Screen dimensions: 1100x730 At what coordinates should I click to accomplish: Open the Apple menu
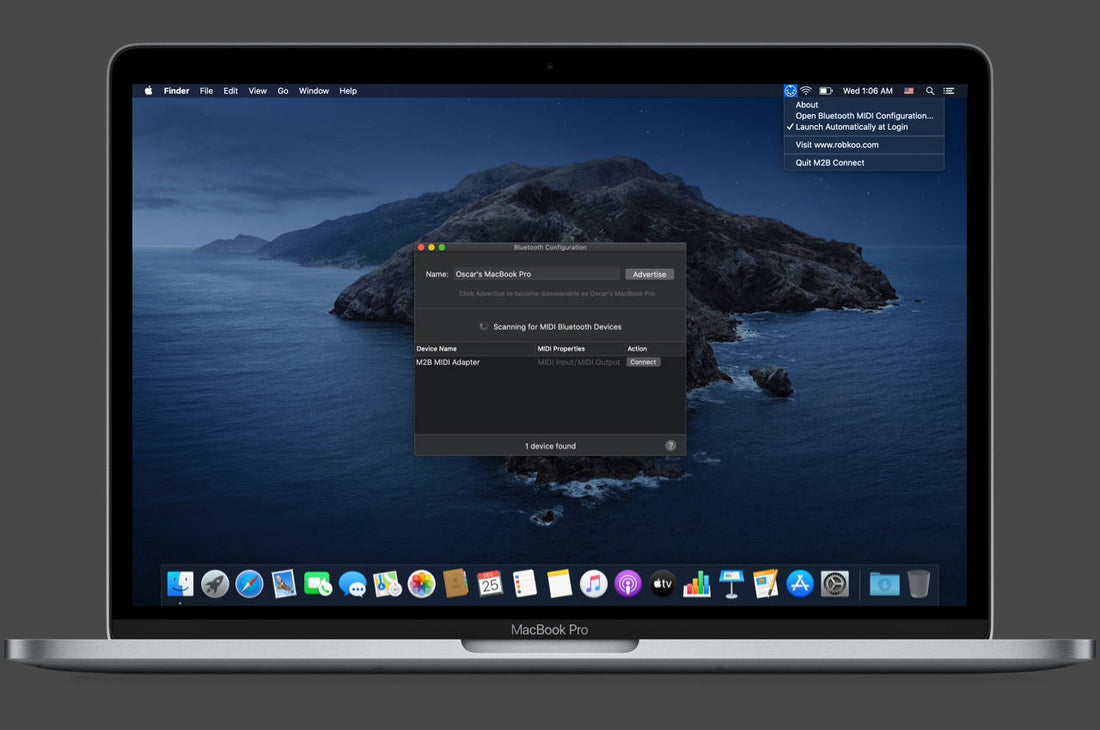[149, 91]
